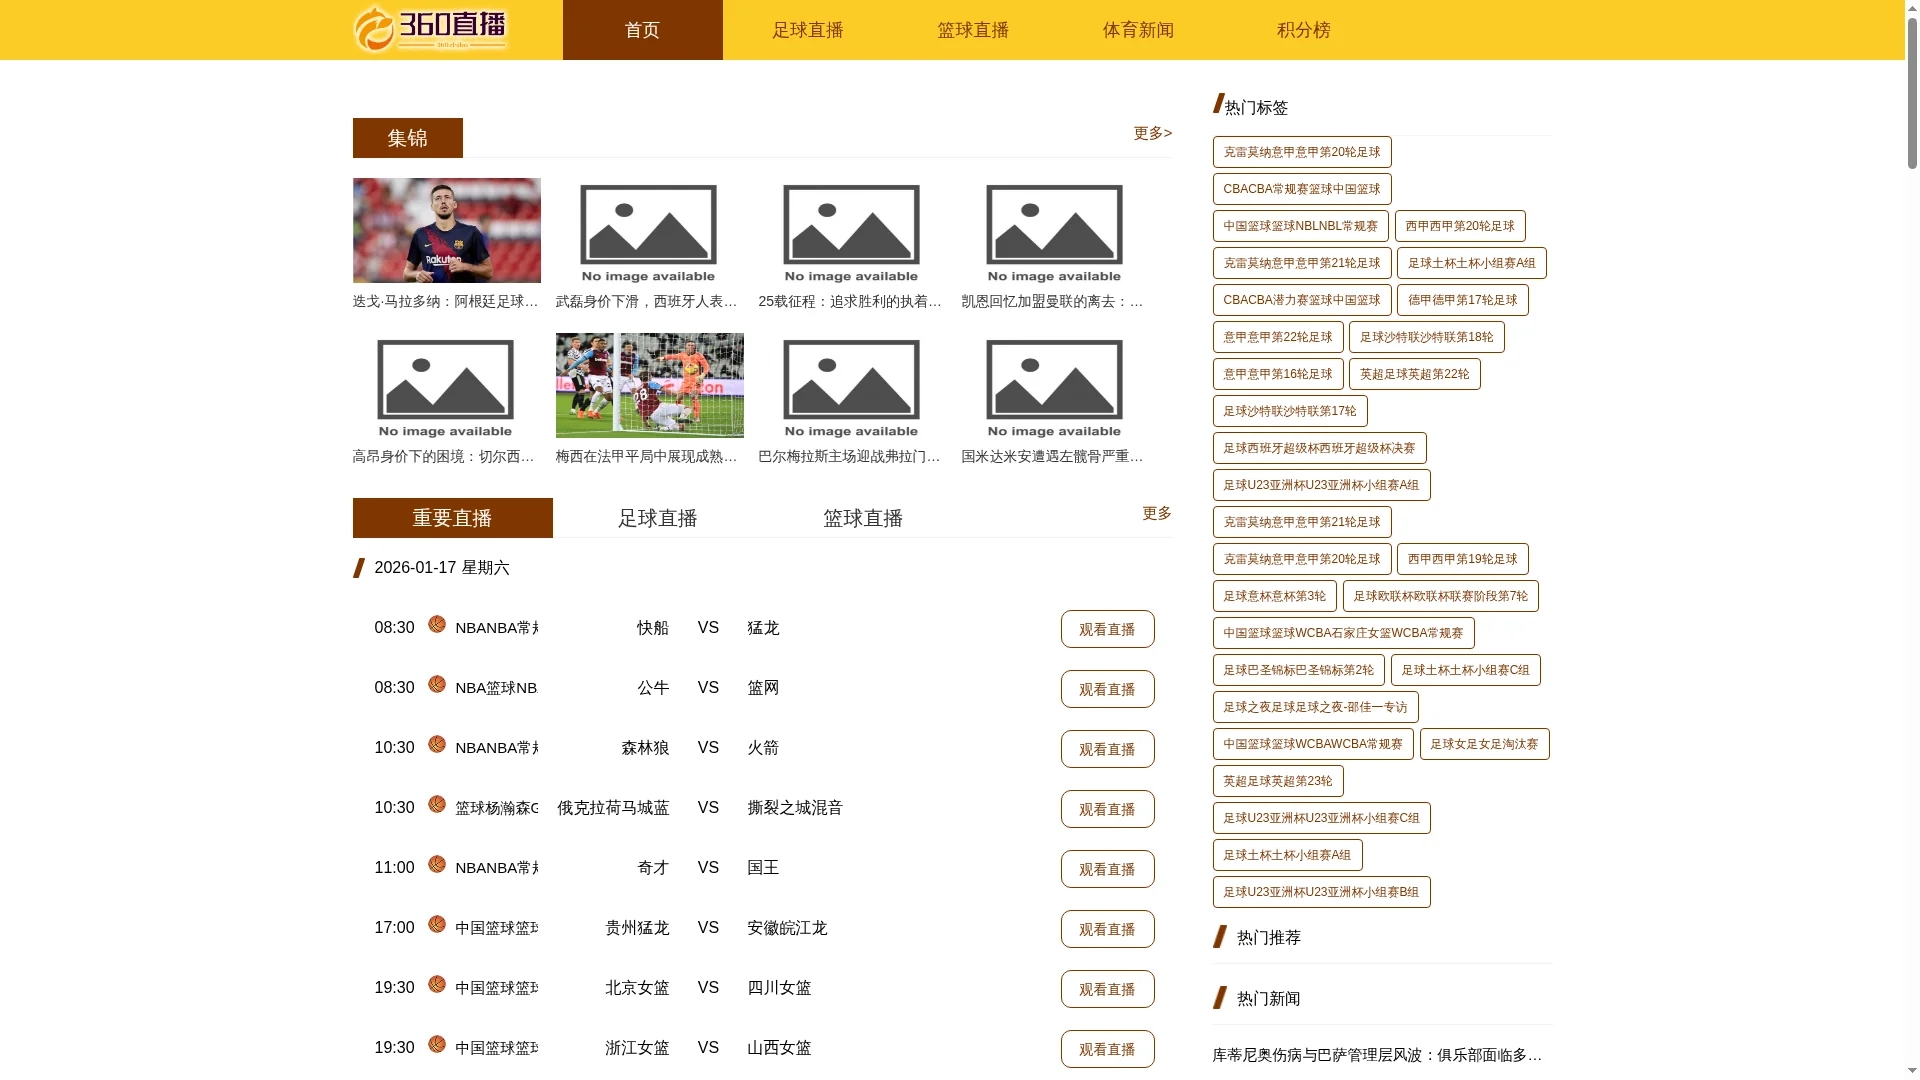Click article title 梅西在法甲平局中展现成熟
This screenshot has width=1920, height=1080.
649,456
